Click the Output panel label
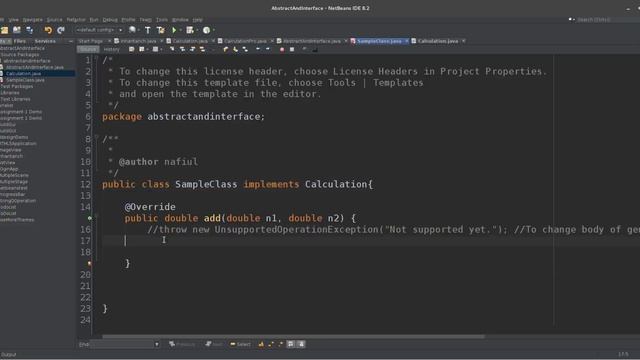Screen dimensions: 640x360 (8, 355)
